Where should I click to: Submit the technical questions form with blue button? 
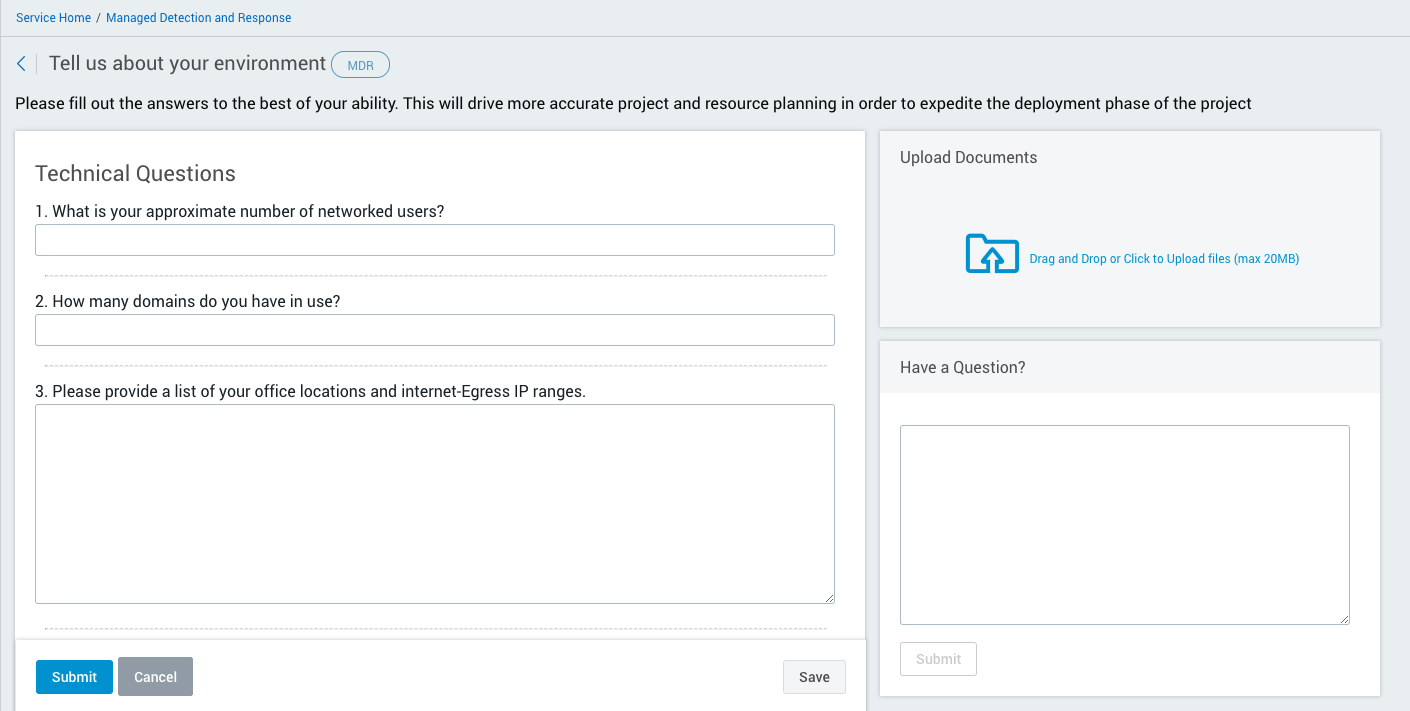[74, 677]
